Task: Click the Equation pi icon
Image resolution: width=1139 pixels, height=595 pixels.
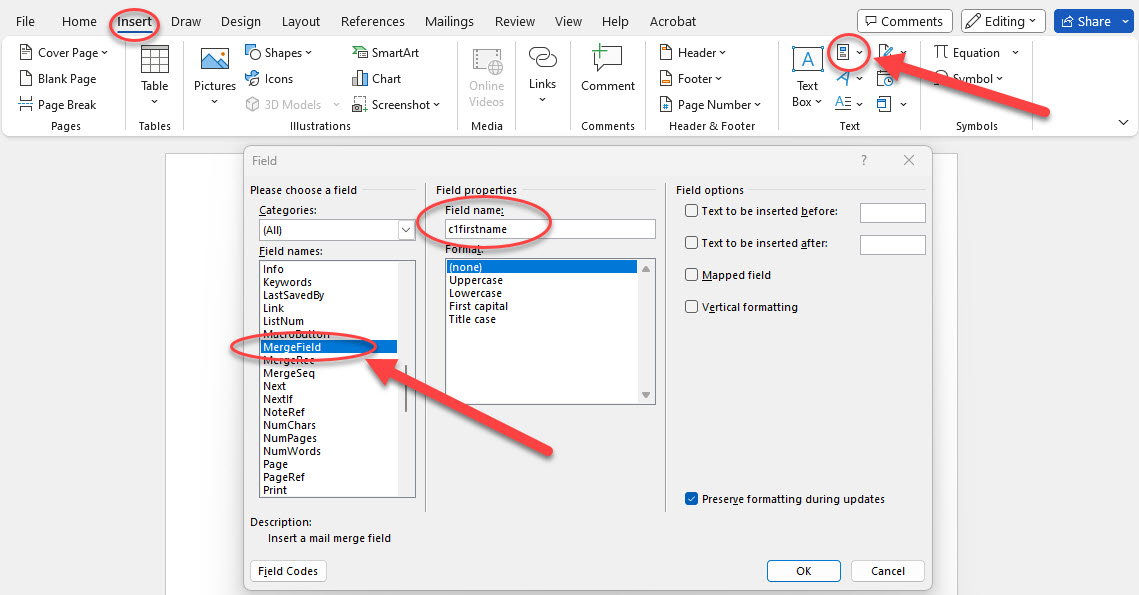Action: click(x=941, y=52)
